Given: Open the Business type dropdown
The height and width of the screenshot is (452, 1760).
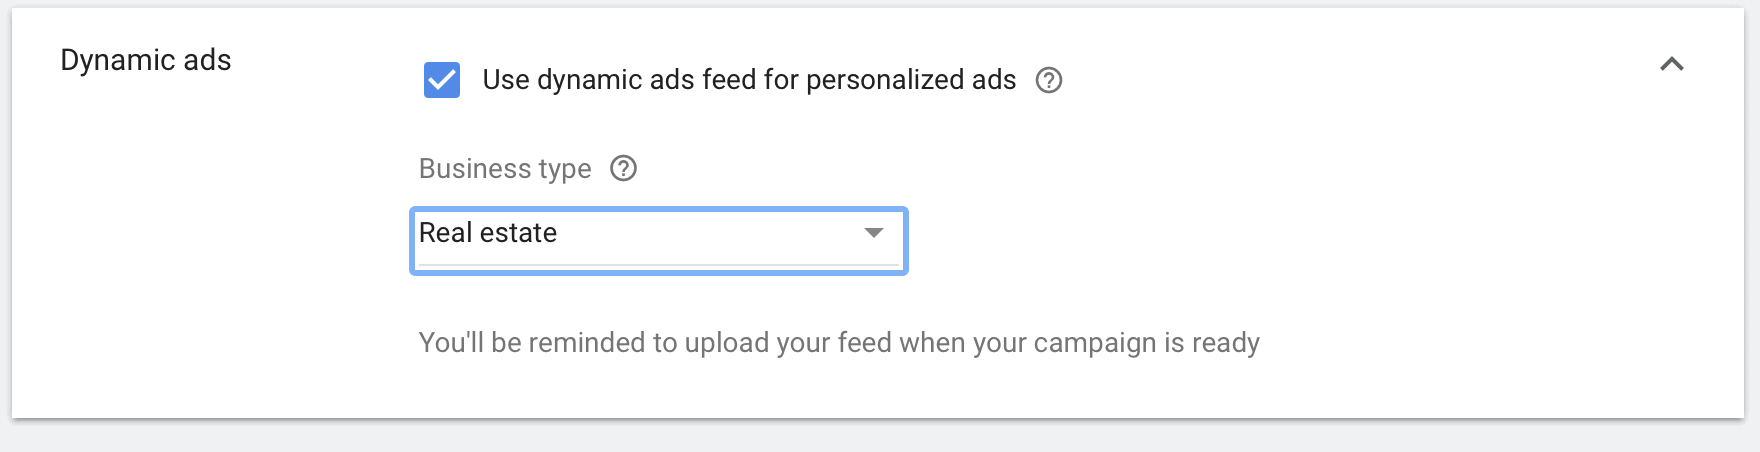Looking at the screenshot, I should point(659,240).
